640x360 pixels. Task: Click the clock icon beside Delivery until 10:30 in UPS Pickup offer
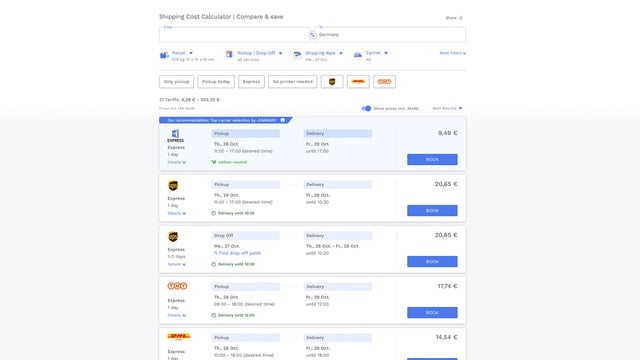pos(213,213)
